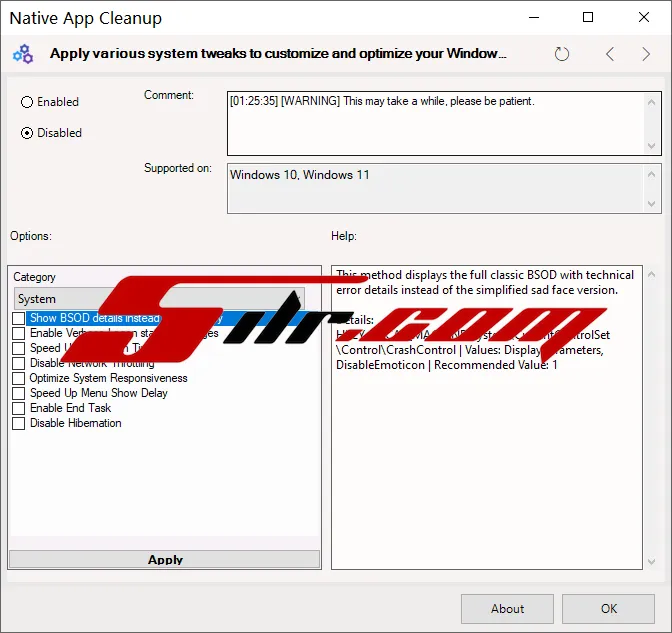The width and height of the screenshot is (672, 633).
Task: Check Enable End Task option
Action: click(18, 408)
